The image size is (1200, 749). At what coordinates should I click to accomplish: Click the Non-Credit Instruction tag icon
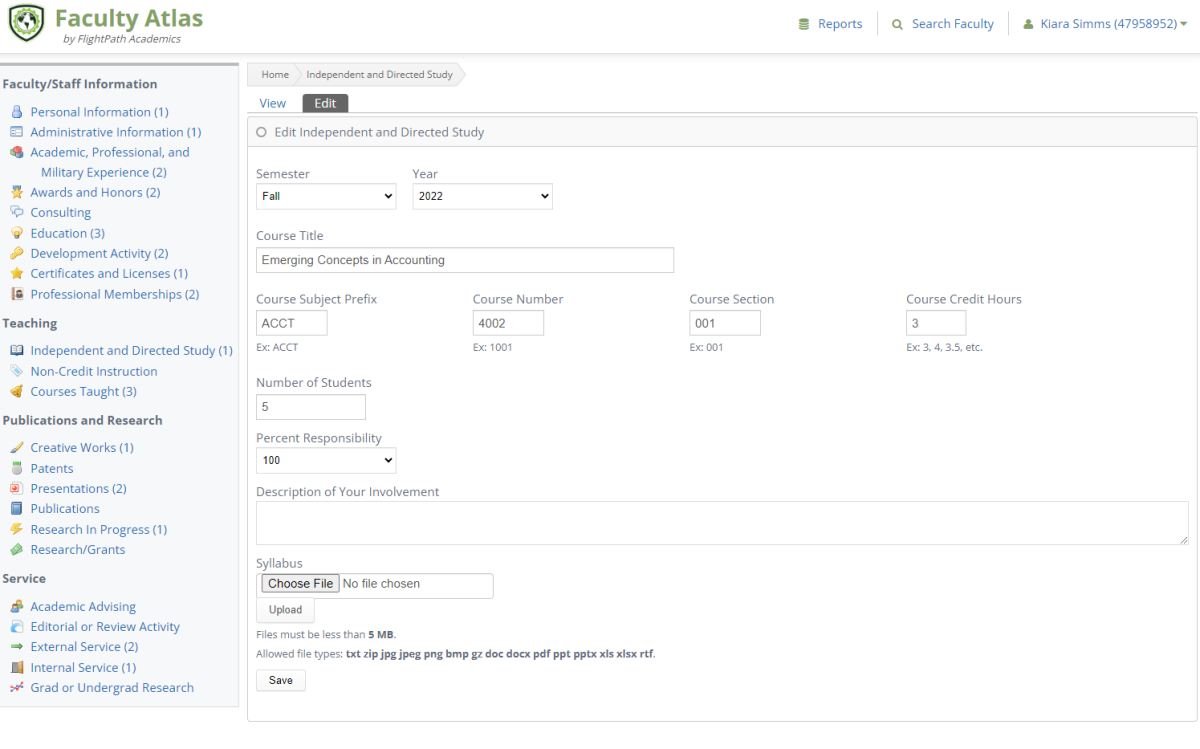tap(16, 371)
